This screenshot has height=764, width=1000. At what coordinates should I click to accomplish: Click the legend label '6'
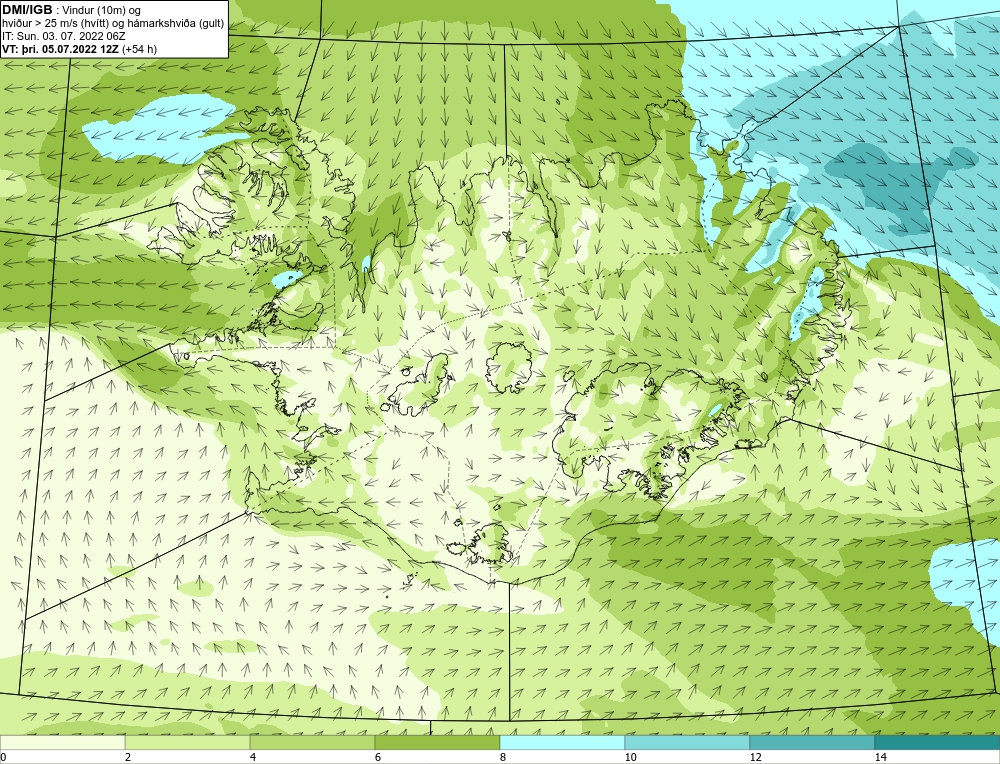(x=378, y=758)
